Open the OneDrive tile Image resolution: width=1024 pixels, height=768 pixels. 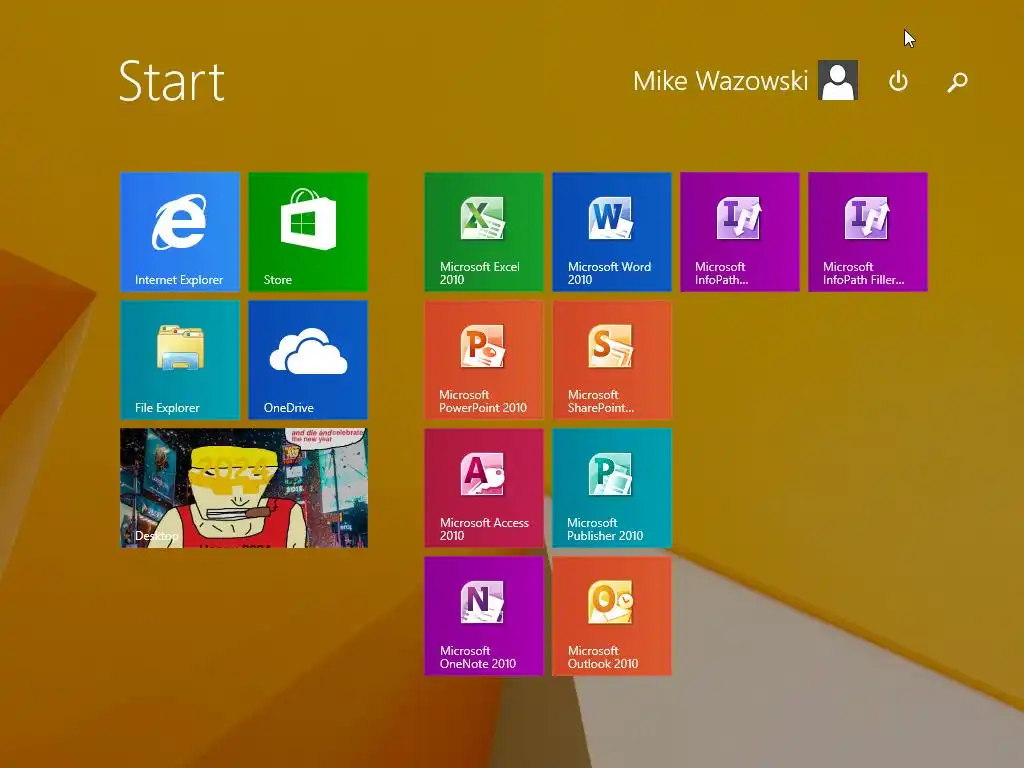pos(308,360)
